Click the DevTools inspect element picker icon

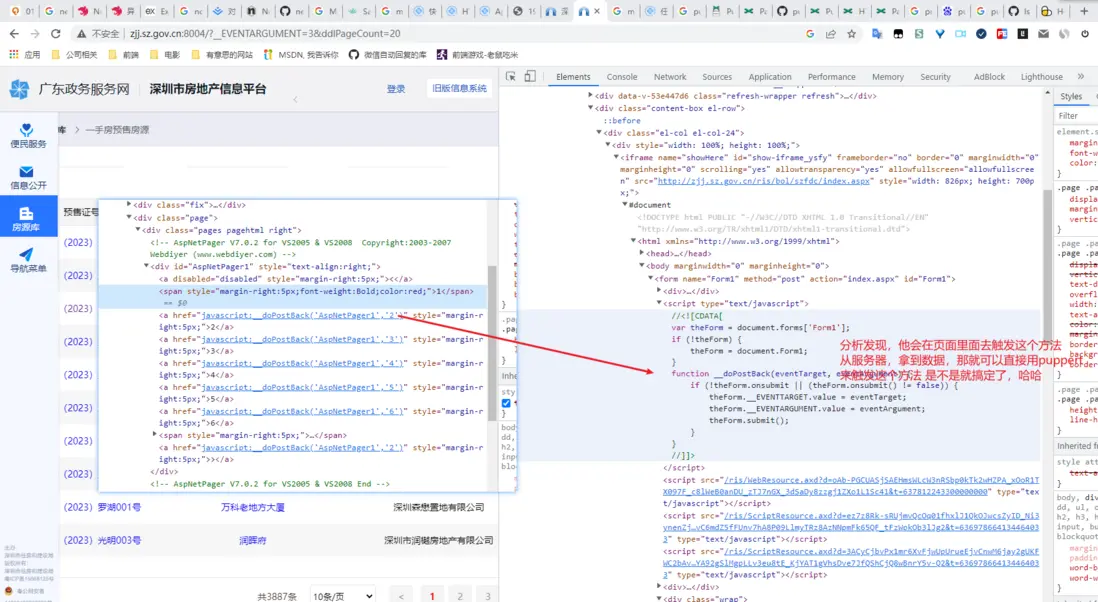[x=511, y=77]
